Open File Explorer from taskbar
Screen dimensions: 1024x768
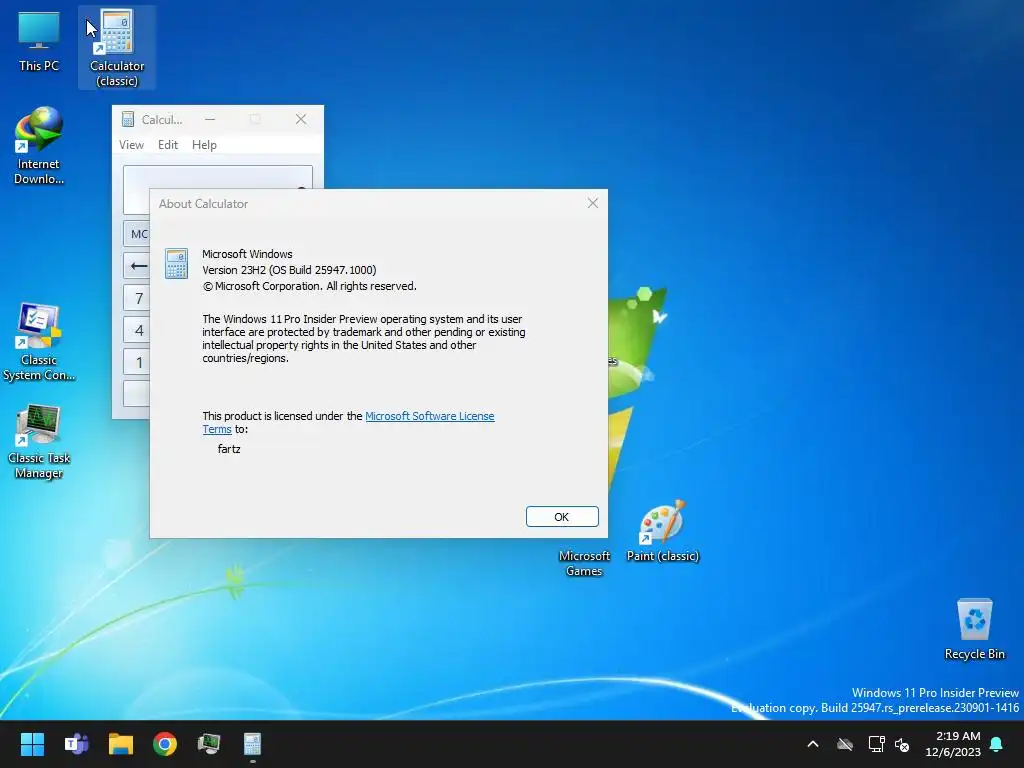coord(121,744)
